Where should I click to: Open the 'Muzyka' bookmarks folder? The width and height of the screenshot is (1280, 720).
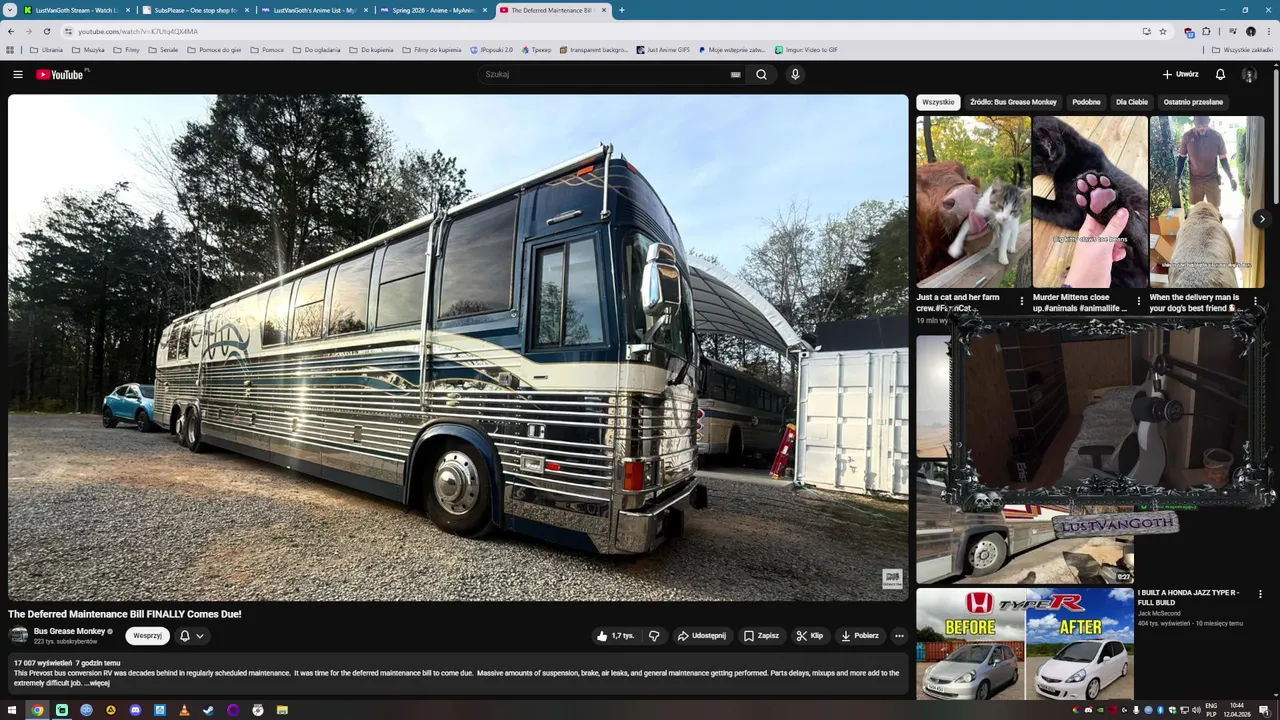tap(87, 49)
